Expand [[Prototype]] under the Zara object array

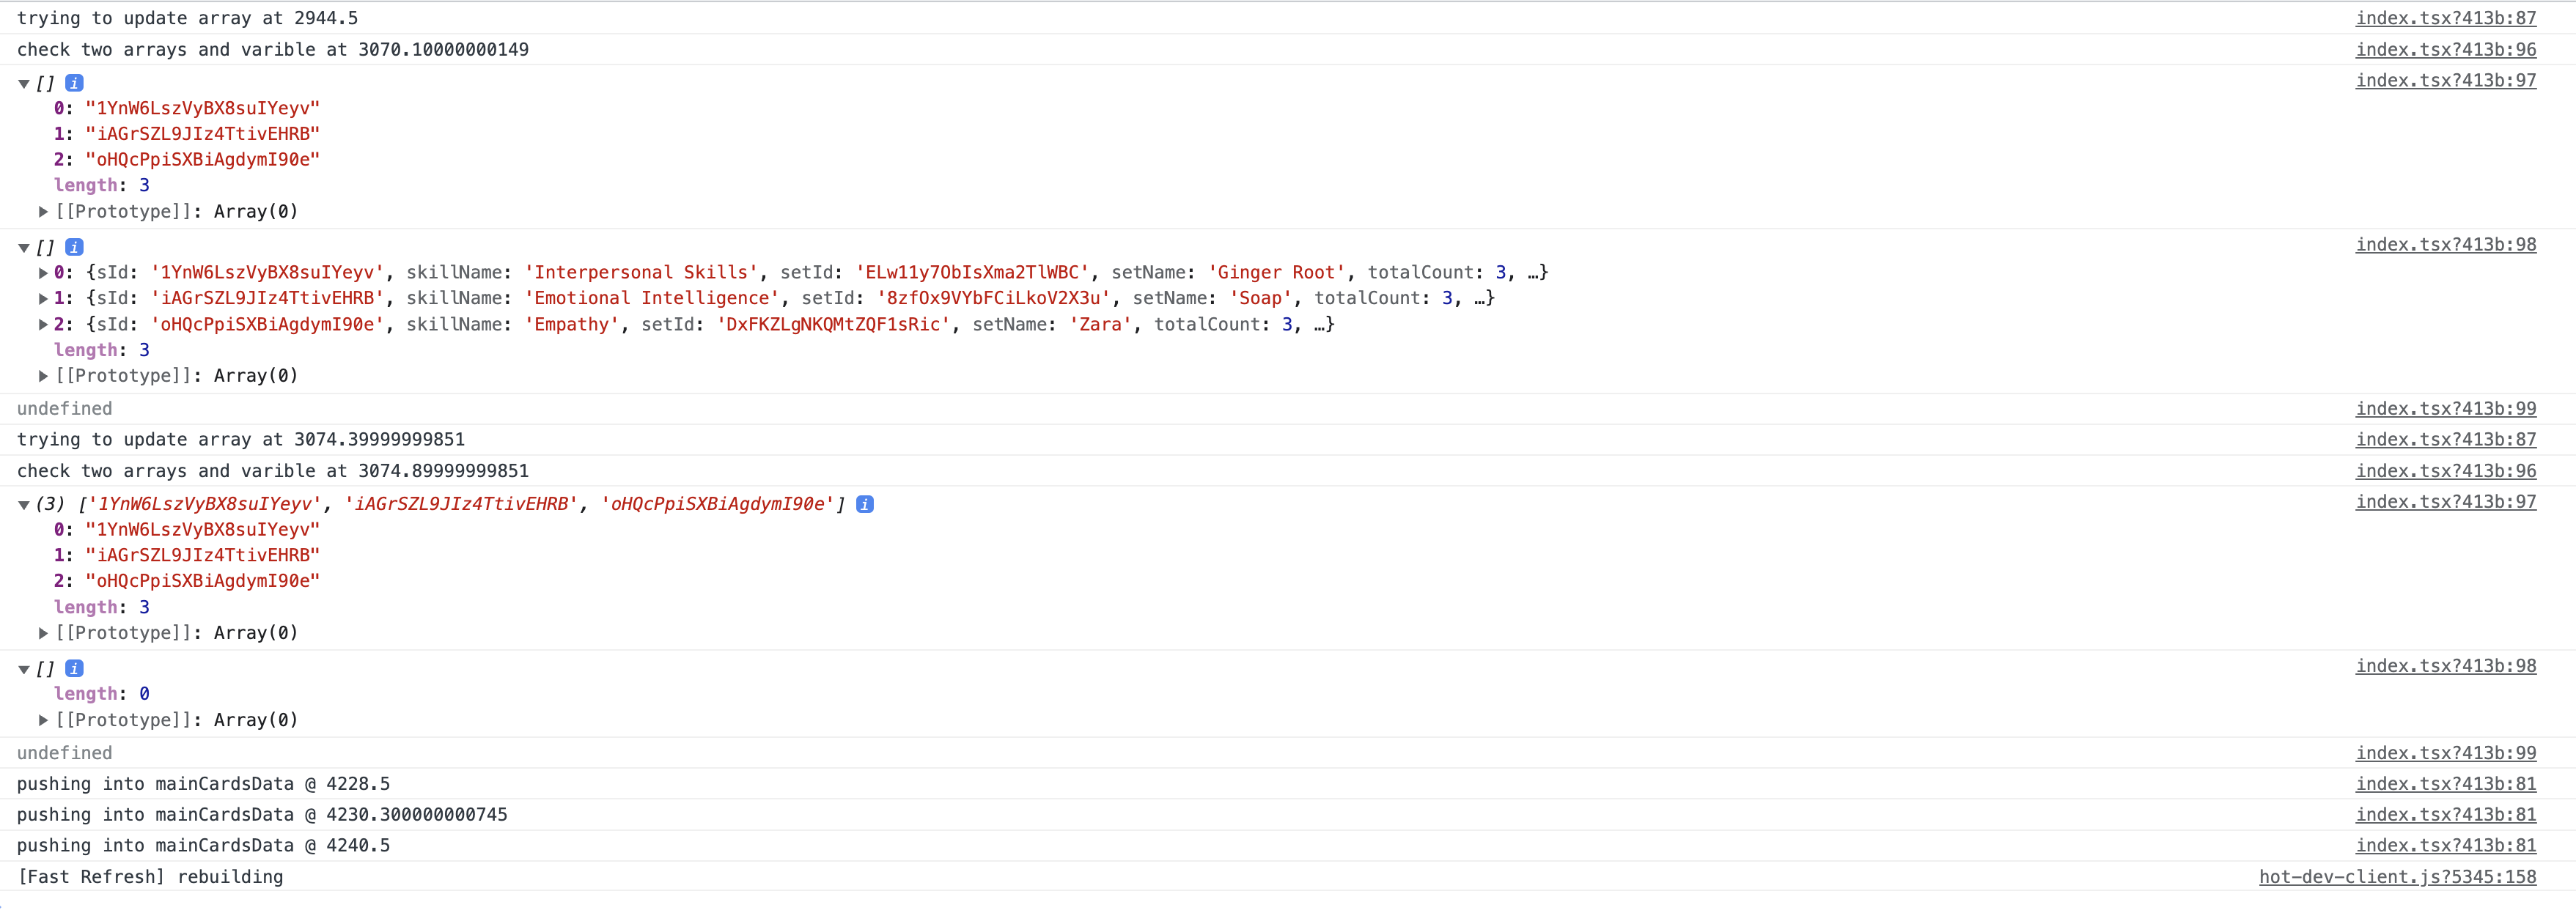point(43,375)
